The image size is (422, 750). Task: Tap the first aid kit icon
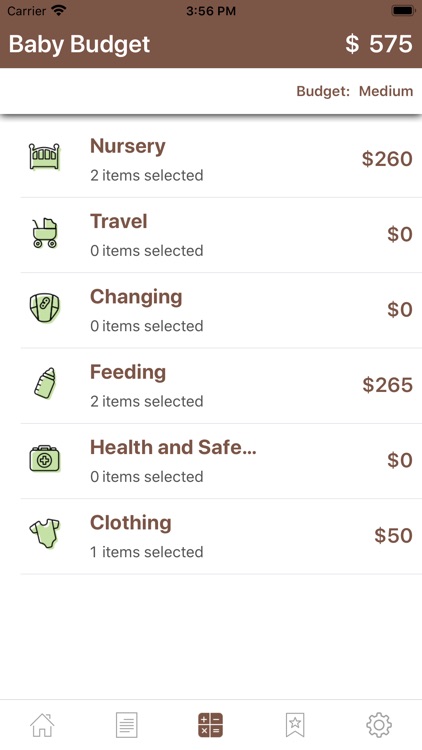44,459
